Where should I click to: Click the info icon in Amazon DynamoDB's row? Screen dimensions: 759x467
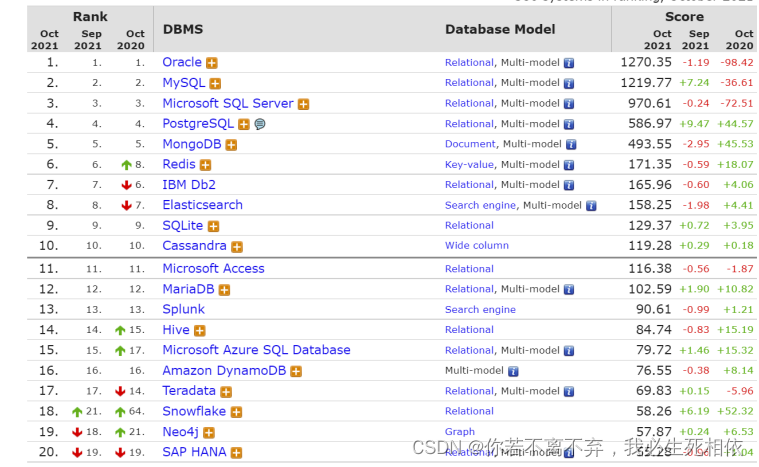click(x=513, y=371)
